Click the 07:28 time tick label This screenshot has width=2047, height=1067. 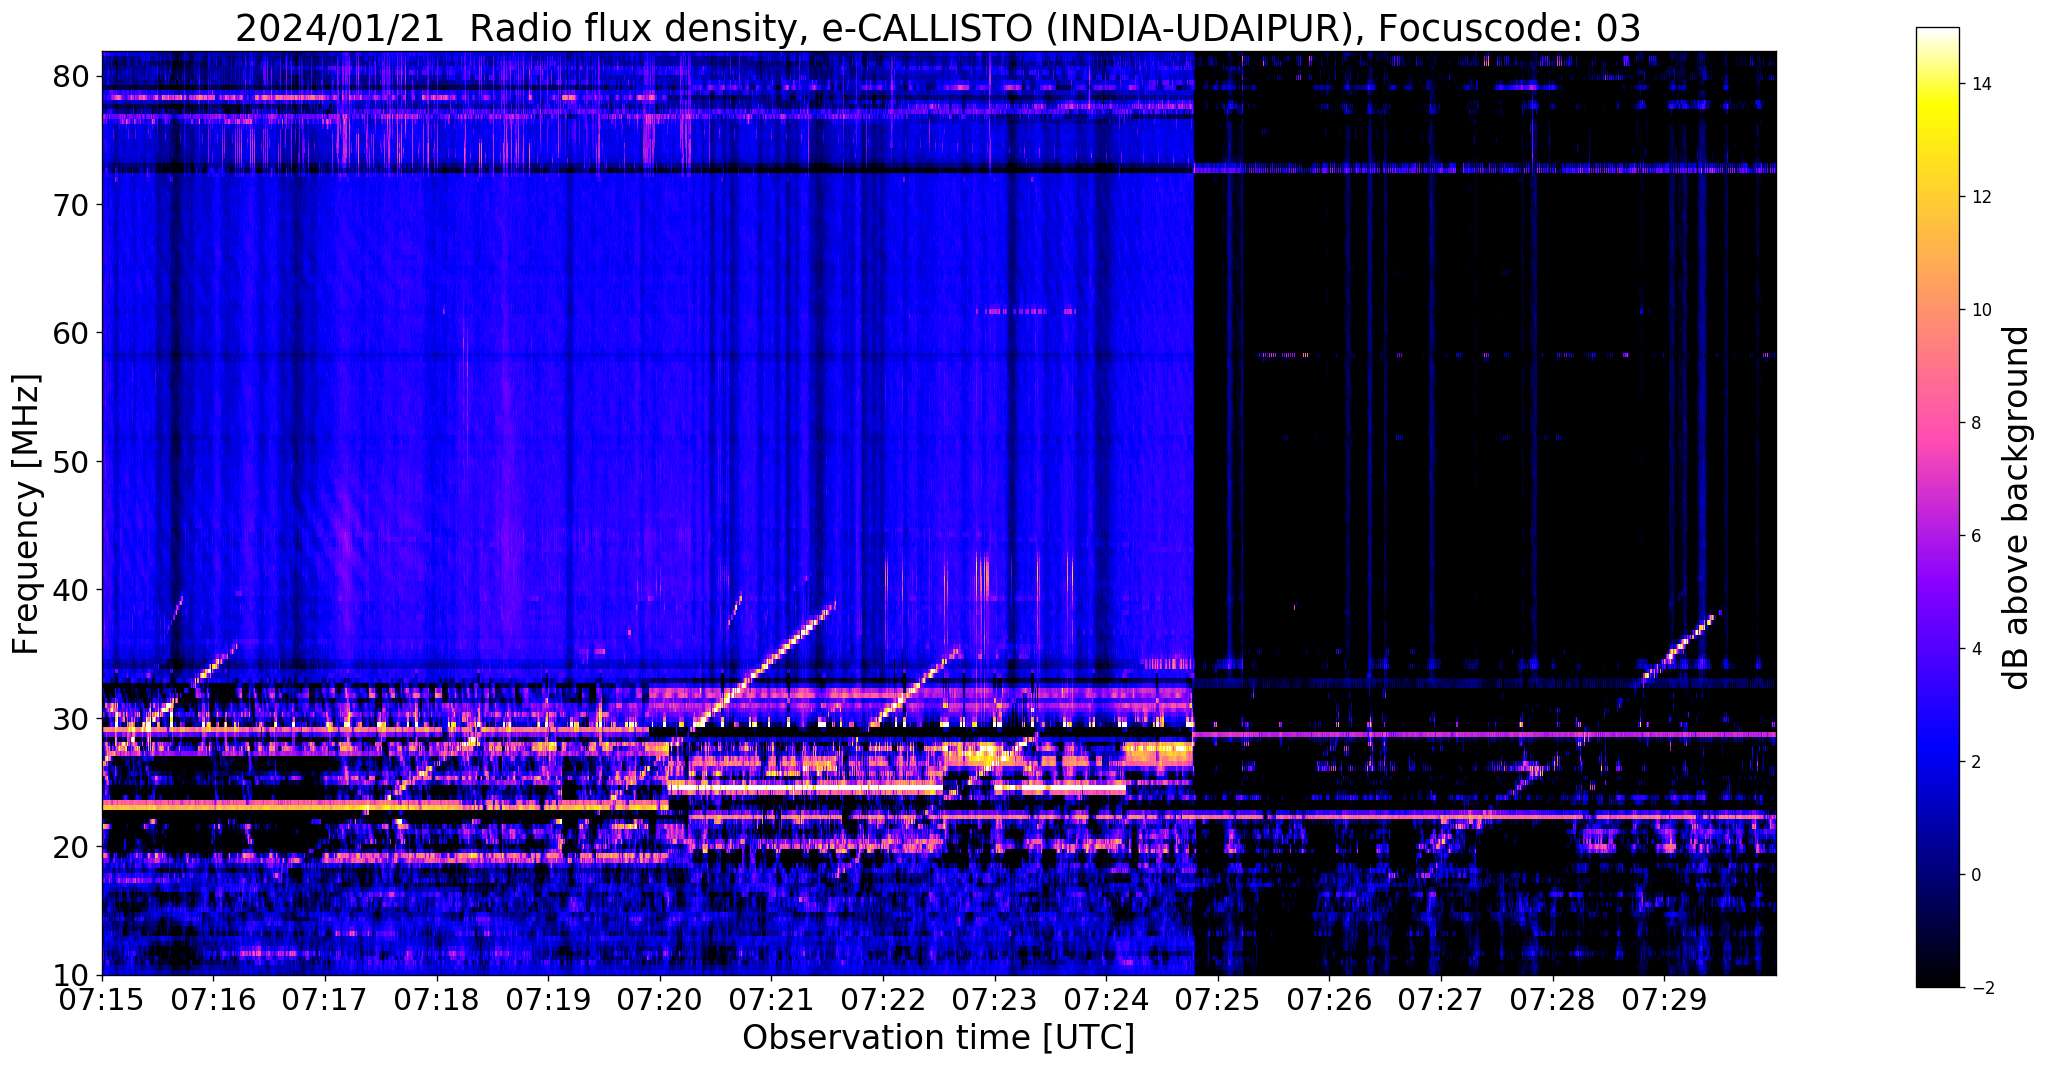[x=1552, y=1001]
